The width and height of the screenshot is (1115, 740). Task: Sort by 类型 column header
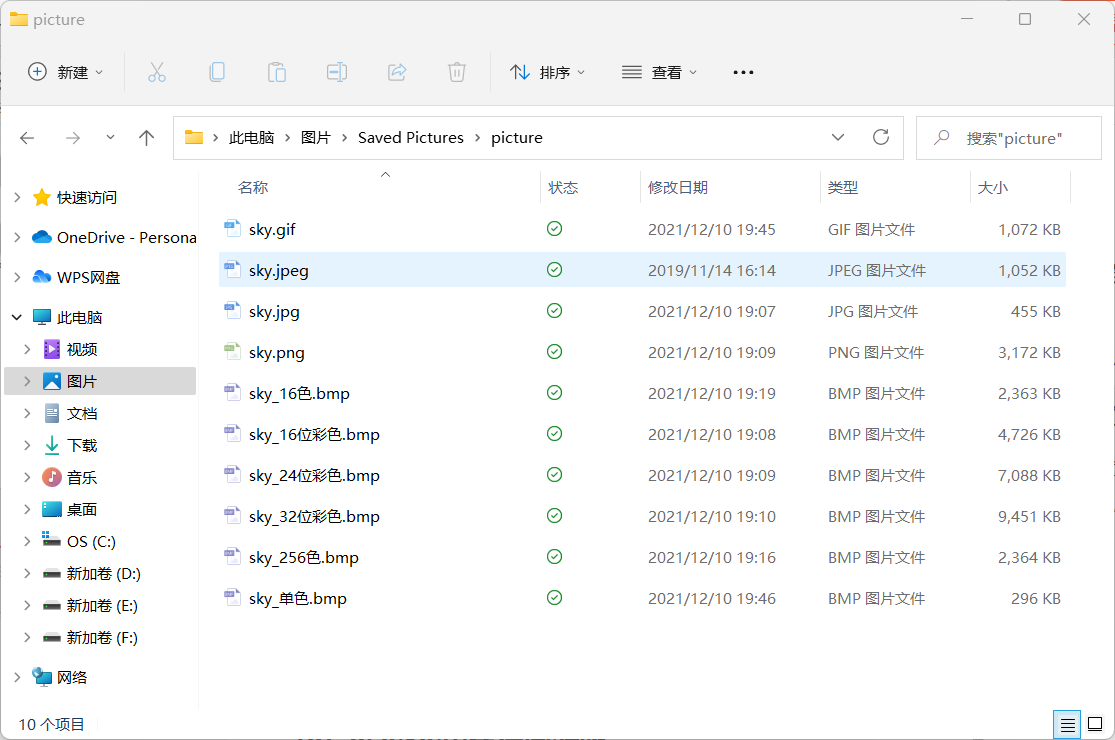[843, 188]
